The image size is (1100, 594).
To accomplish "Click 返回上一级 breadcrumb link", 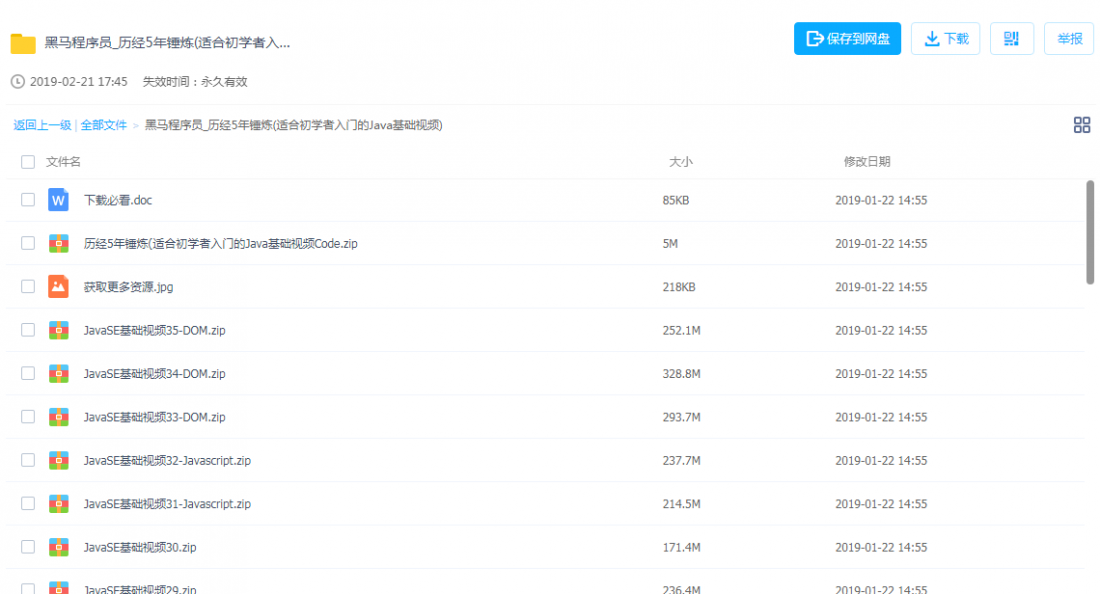I will 42,125.
